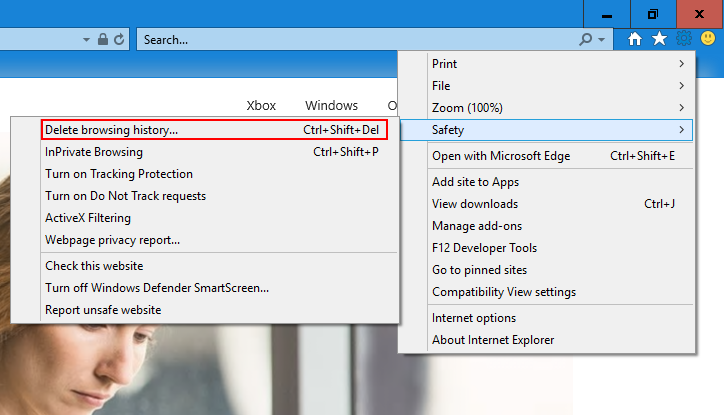
Task: Close the Internet Explorer window
Action: (x=700, y=14)
